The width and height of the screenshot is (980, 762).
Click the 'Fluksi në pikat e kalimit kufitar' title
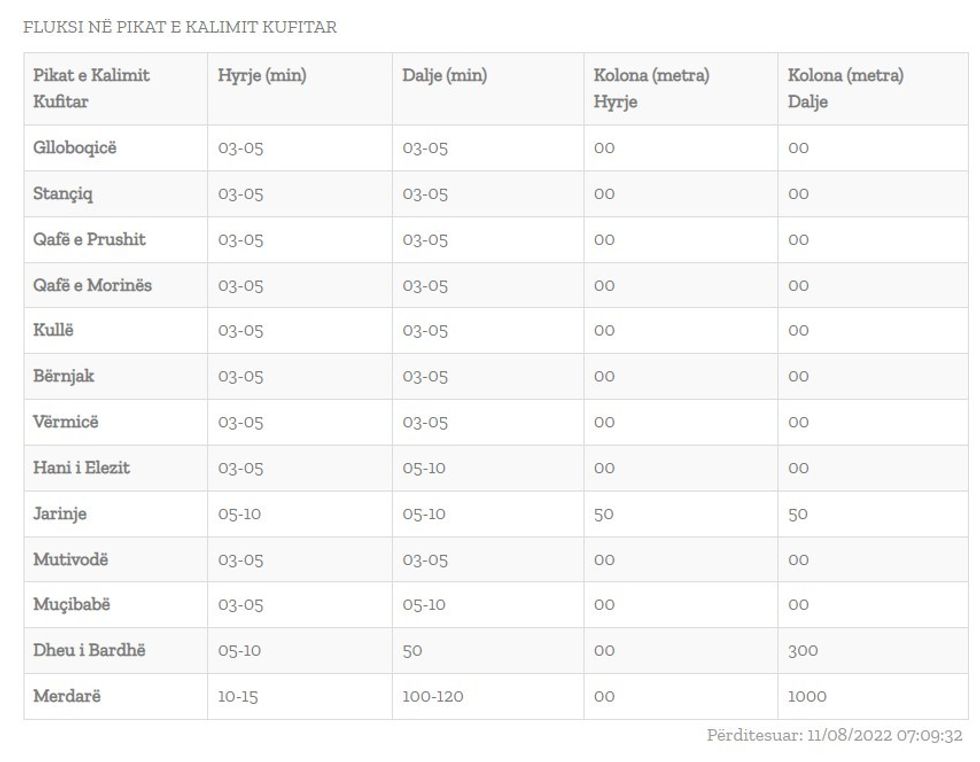tap(180, 28)
